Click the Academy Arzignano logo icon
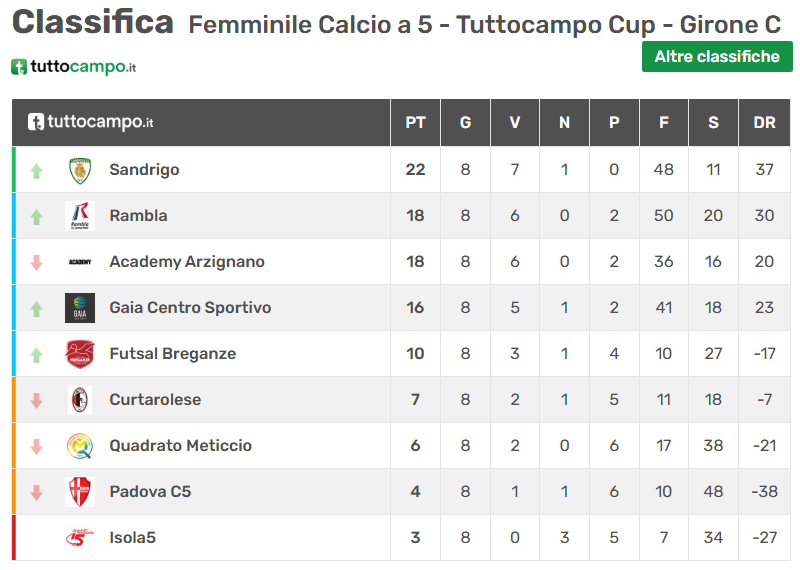800x570 pixels. click(x=80, y=262)
